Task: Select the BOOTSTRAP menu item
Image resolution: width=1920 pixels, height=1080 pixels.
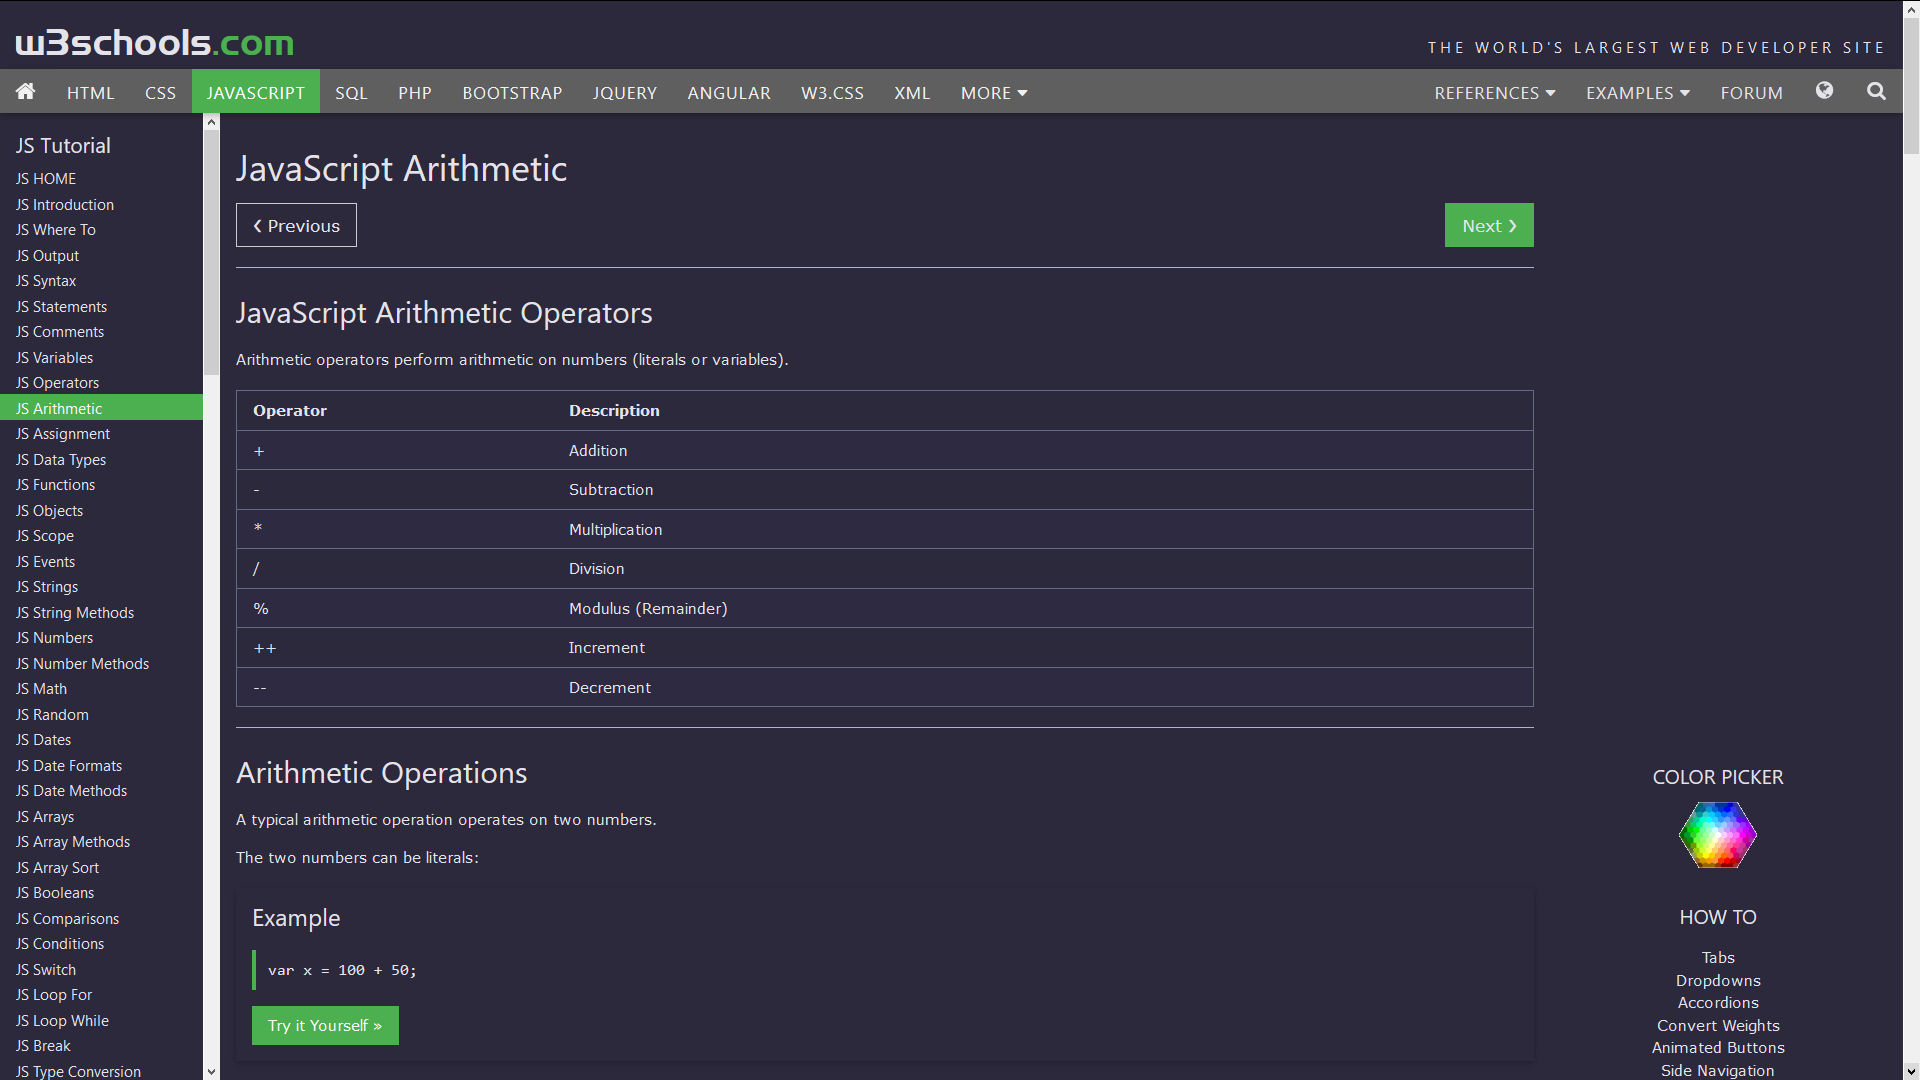Action: 511,92
